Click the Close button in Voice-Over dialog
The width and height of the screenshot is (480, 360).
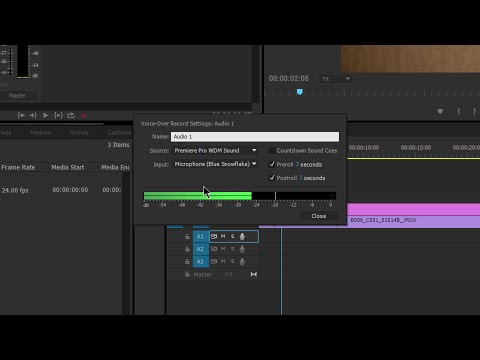click(319, 216)
